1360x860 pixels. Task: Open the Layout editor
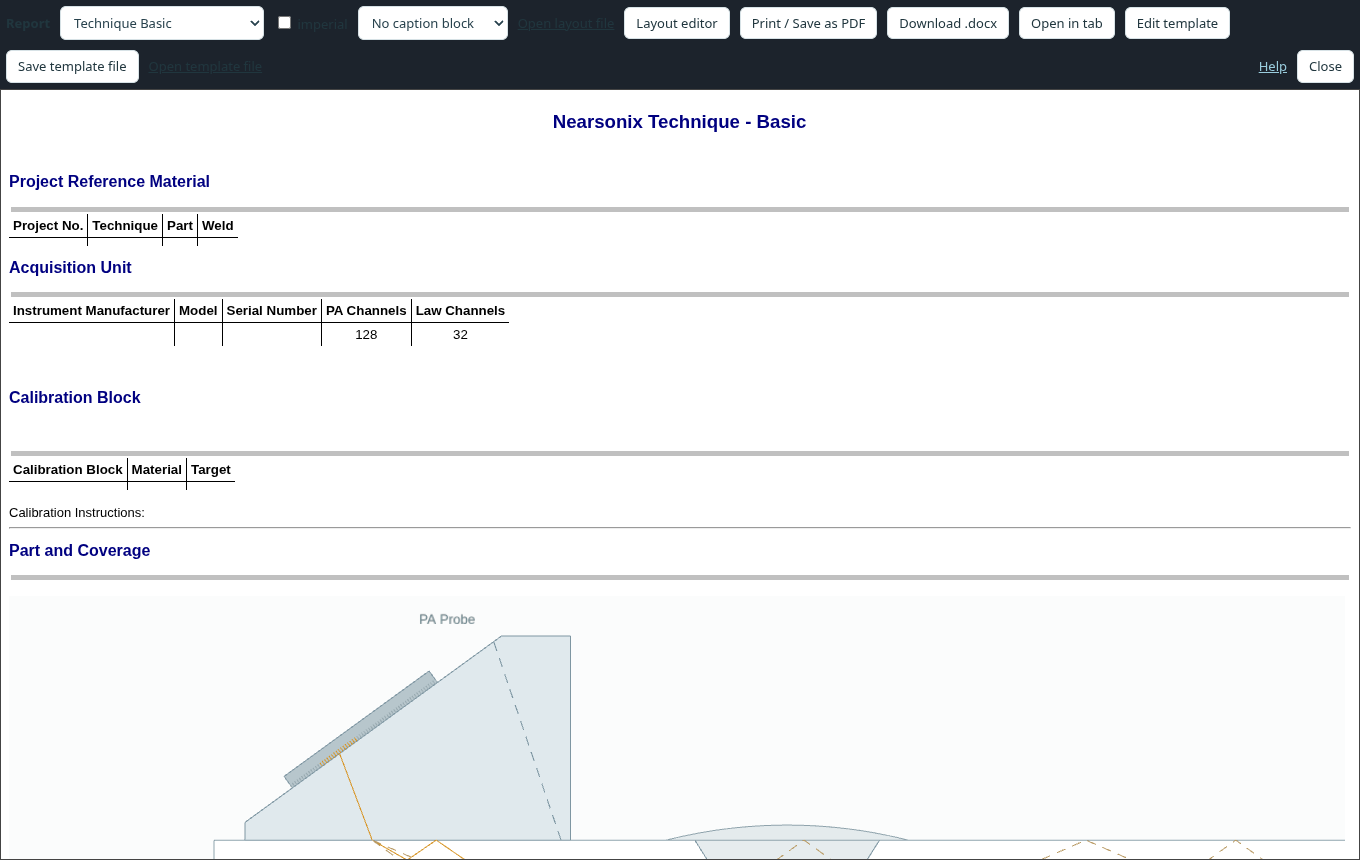[677, 23]
